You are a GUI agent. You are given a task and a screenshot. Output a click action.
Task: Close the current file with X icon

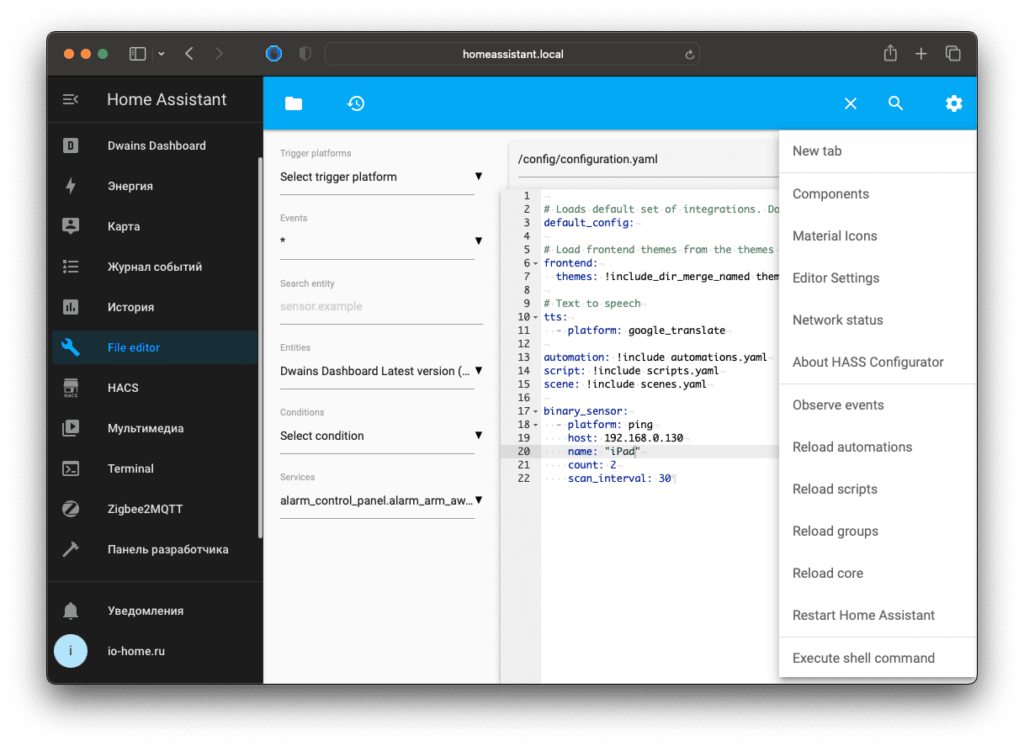(x=850, y=103)
